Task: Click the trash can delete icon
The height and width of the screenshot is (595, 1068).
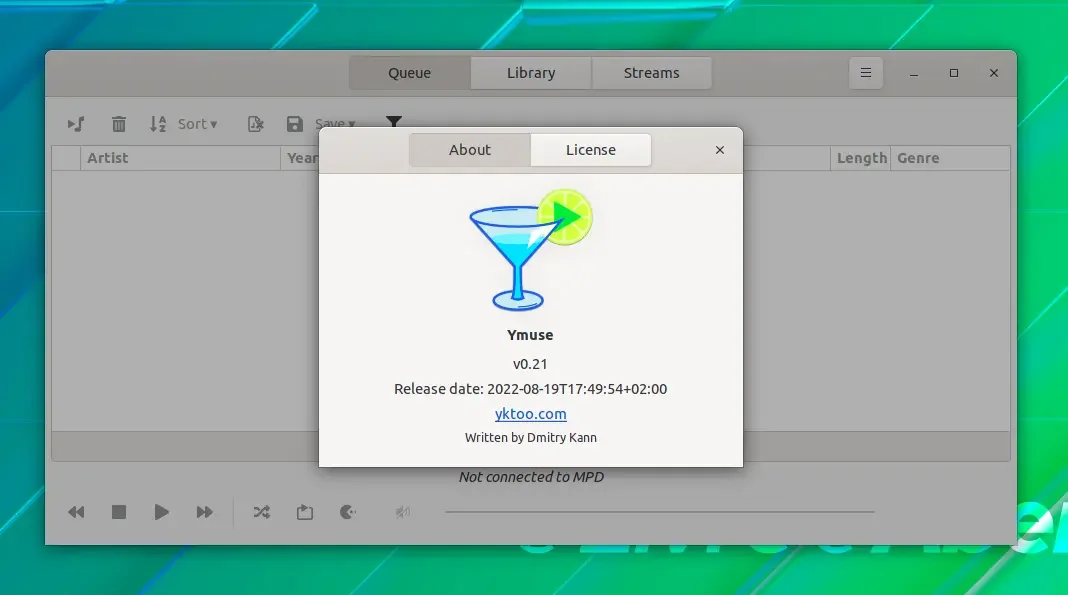Action: click(119, 124)
